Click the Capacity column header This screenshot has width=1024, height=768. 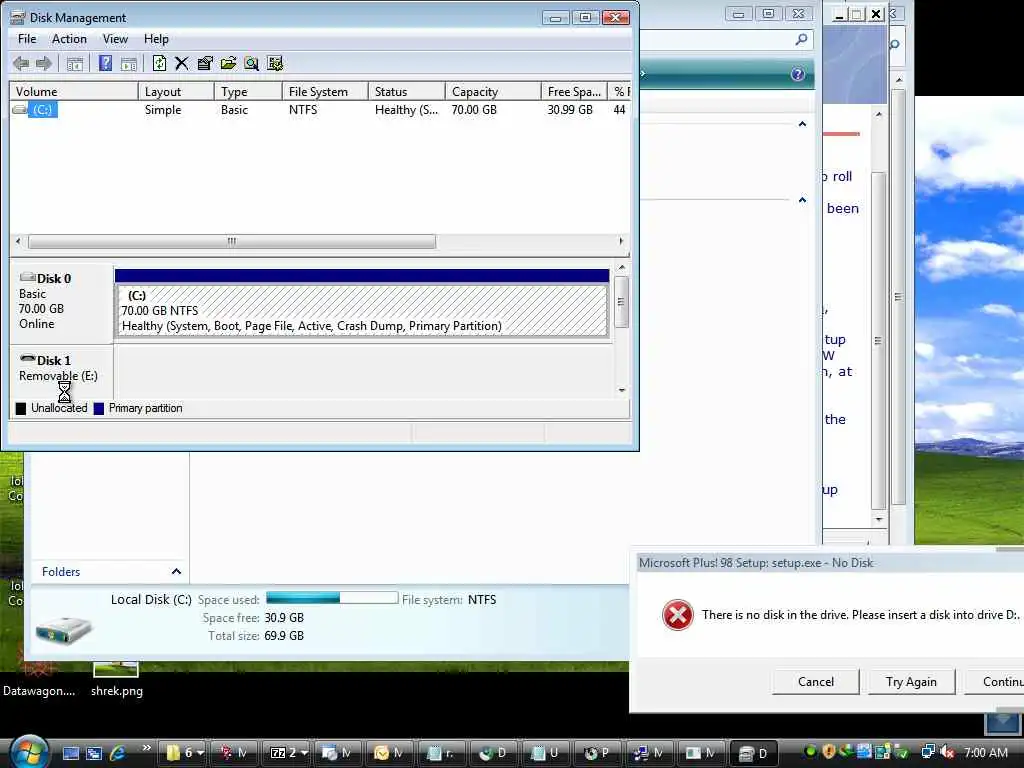492,91
